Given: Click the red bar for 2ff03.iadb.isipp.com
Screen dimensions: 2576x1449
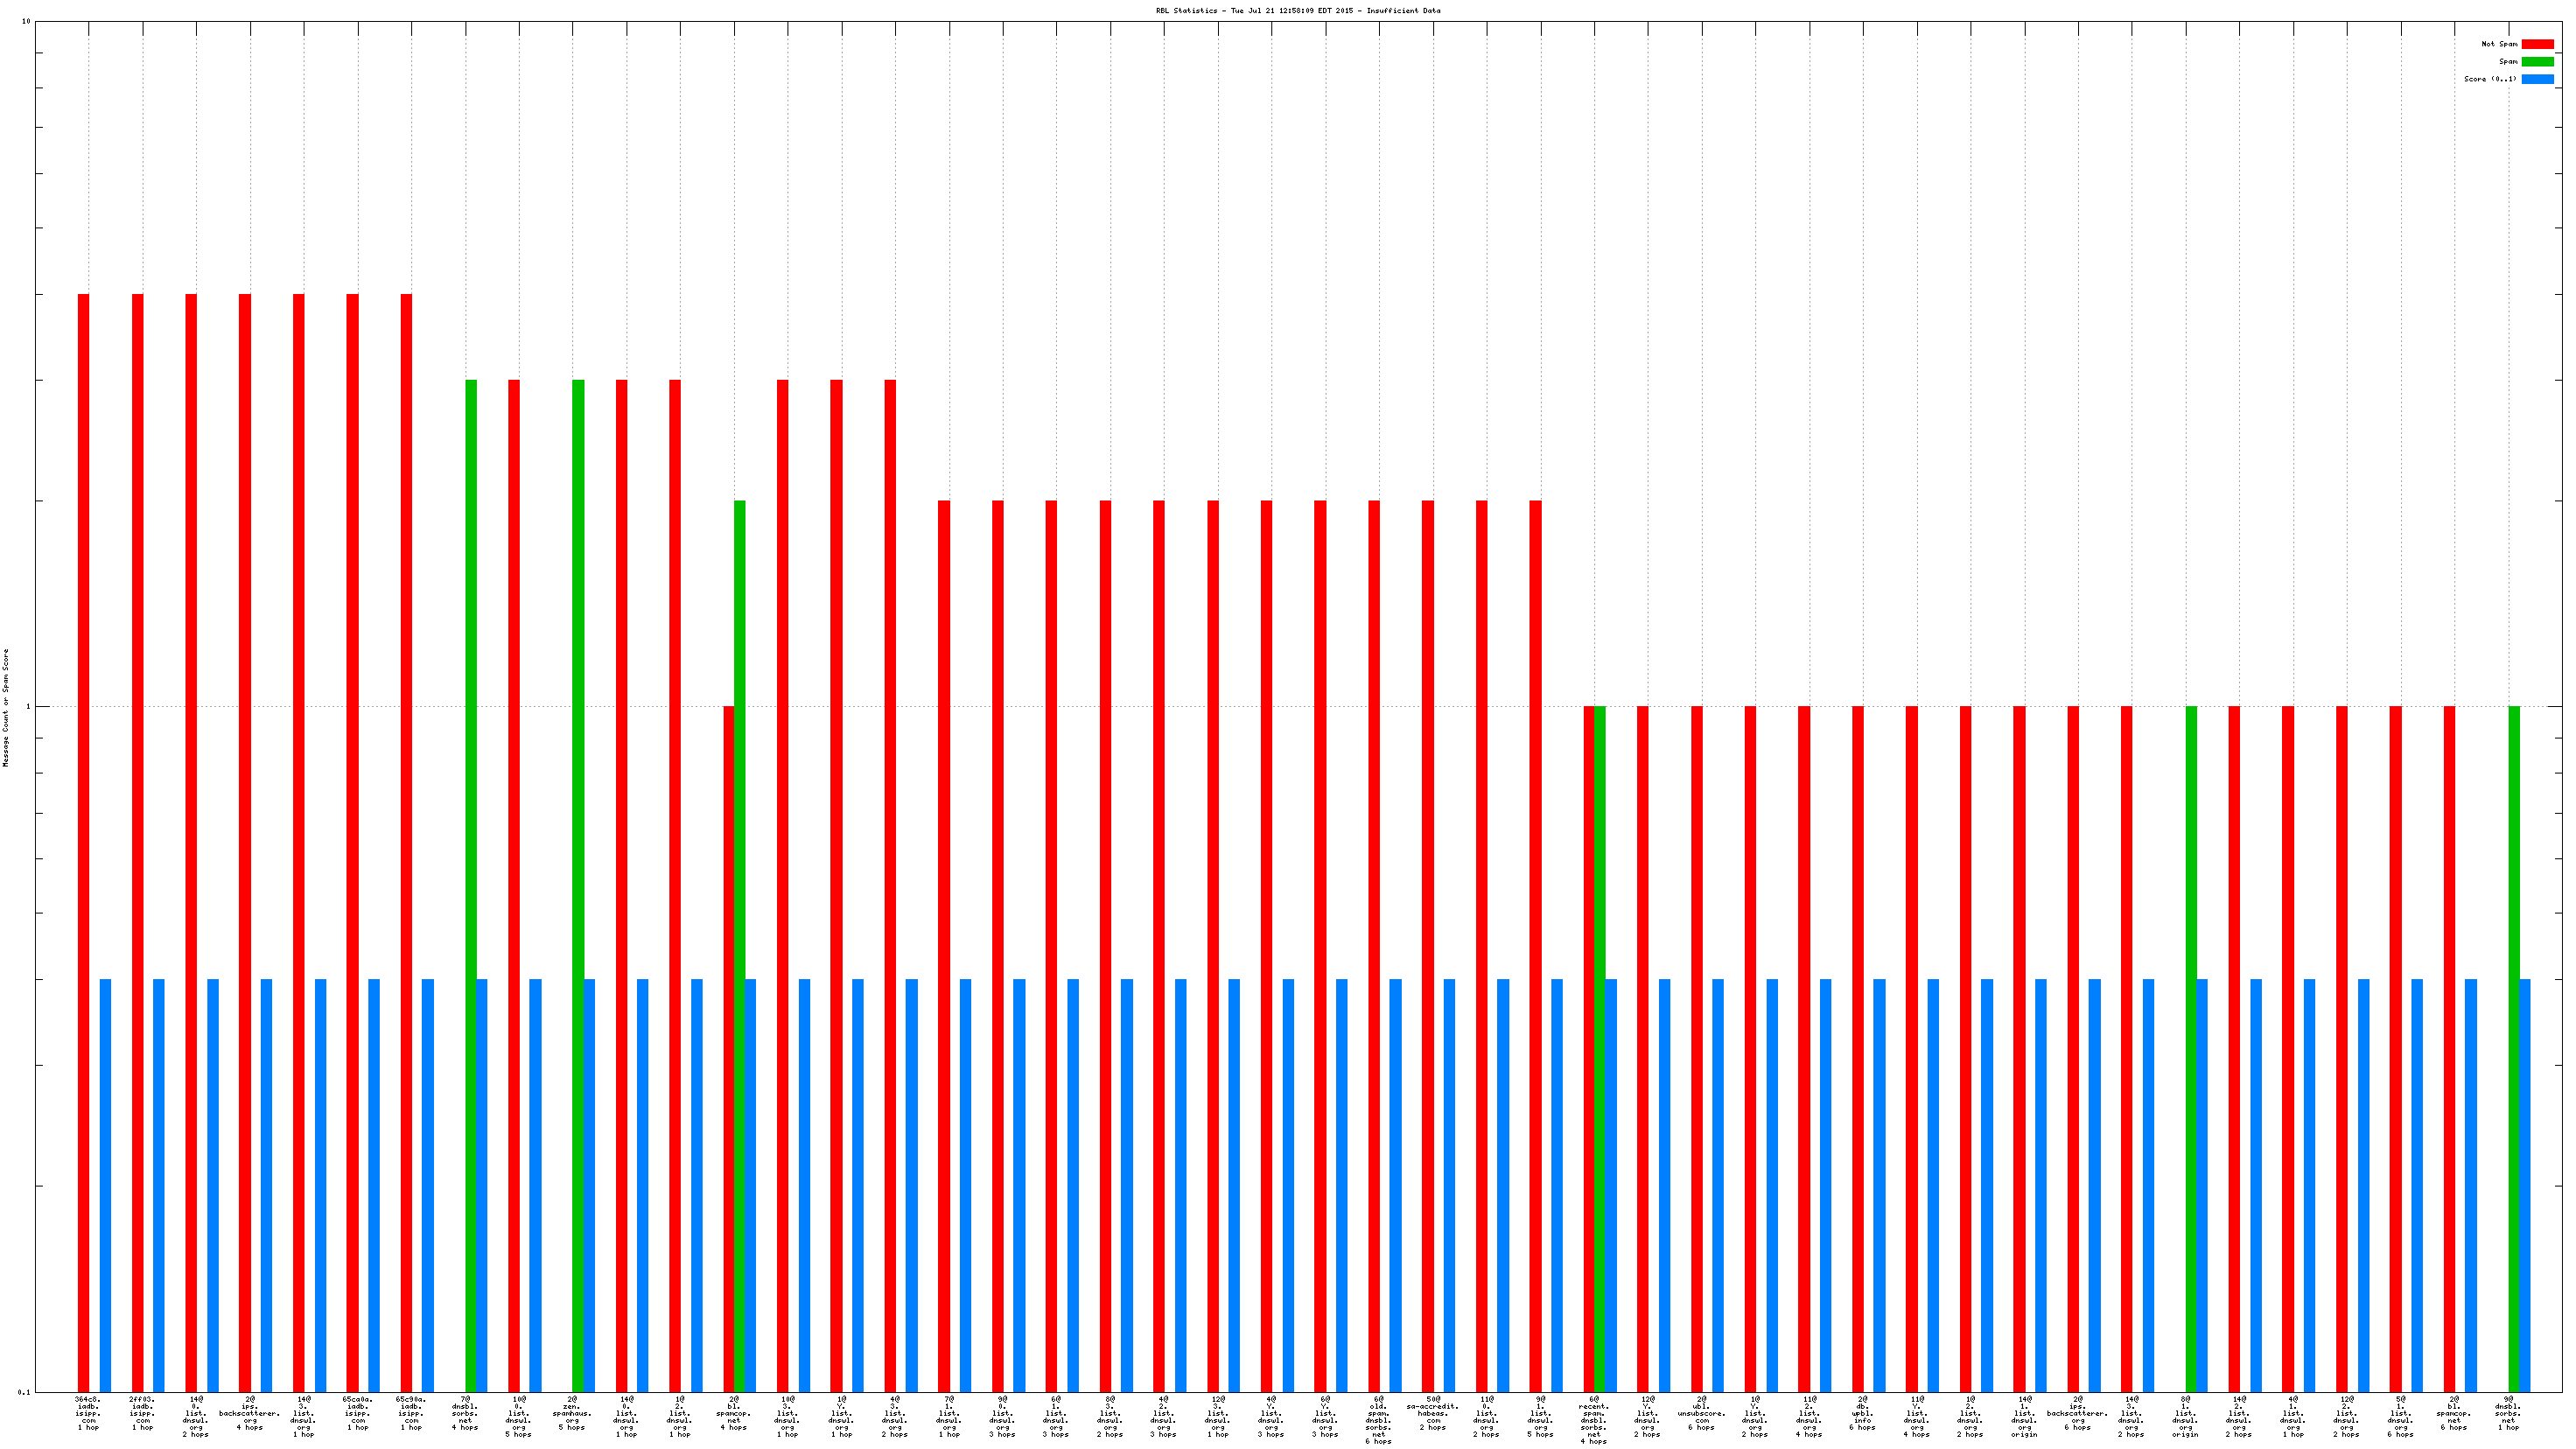Looking at the screenshot, I should [137, 840].
